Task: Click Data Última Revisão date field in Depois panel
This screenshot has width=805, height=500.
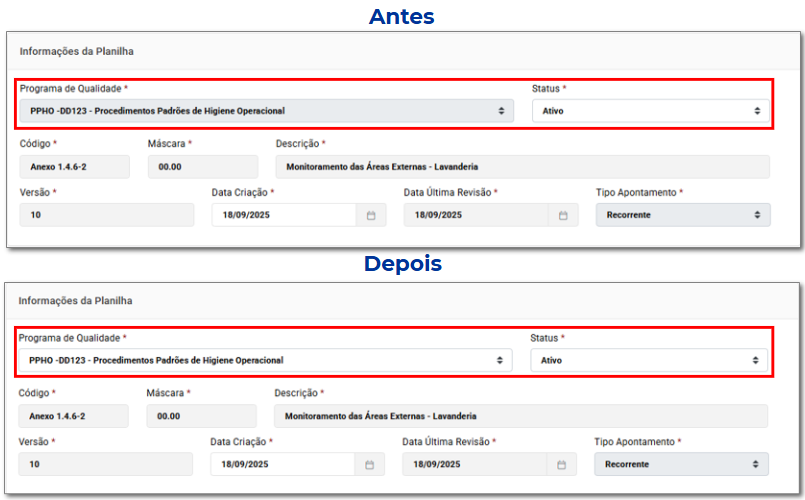Action: click(475, 464)
